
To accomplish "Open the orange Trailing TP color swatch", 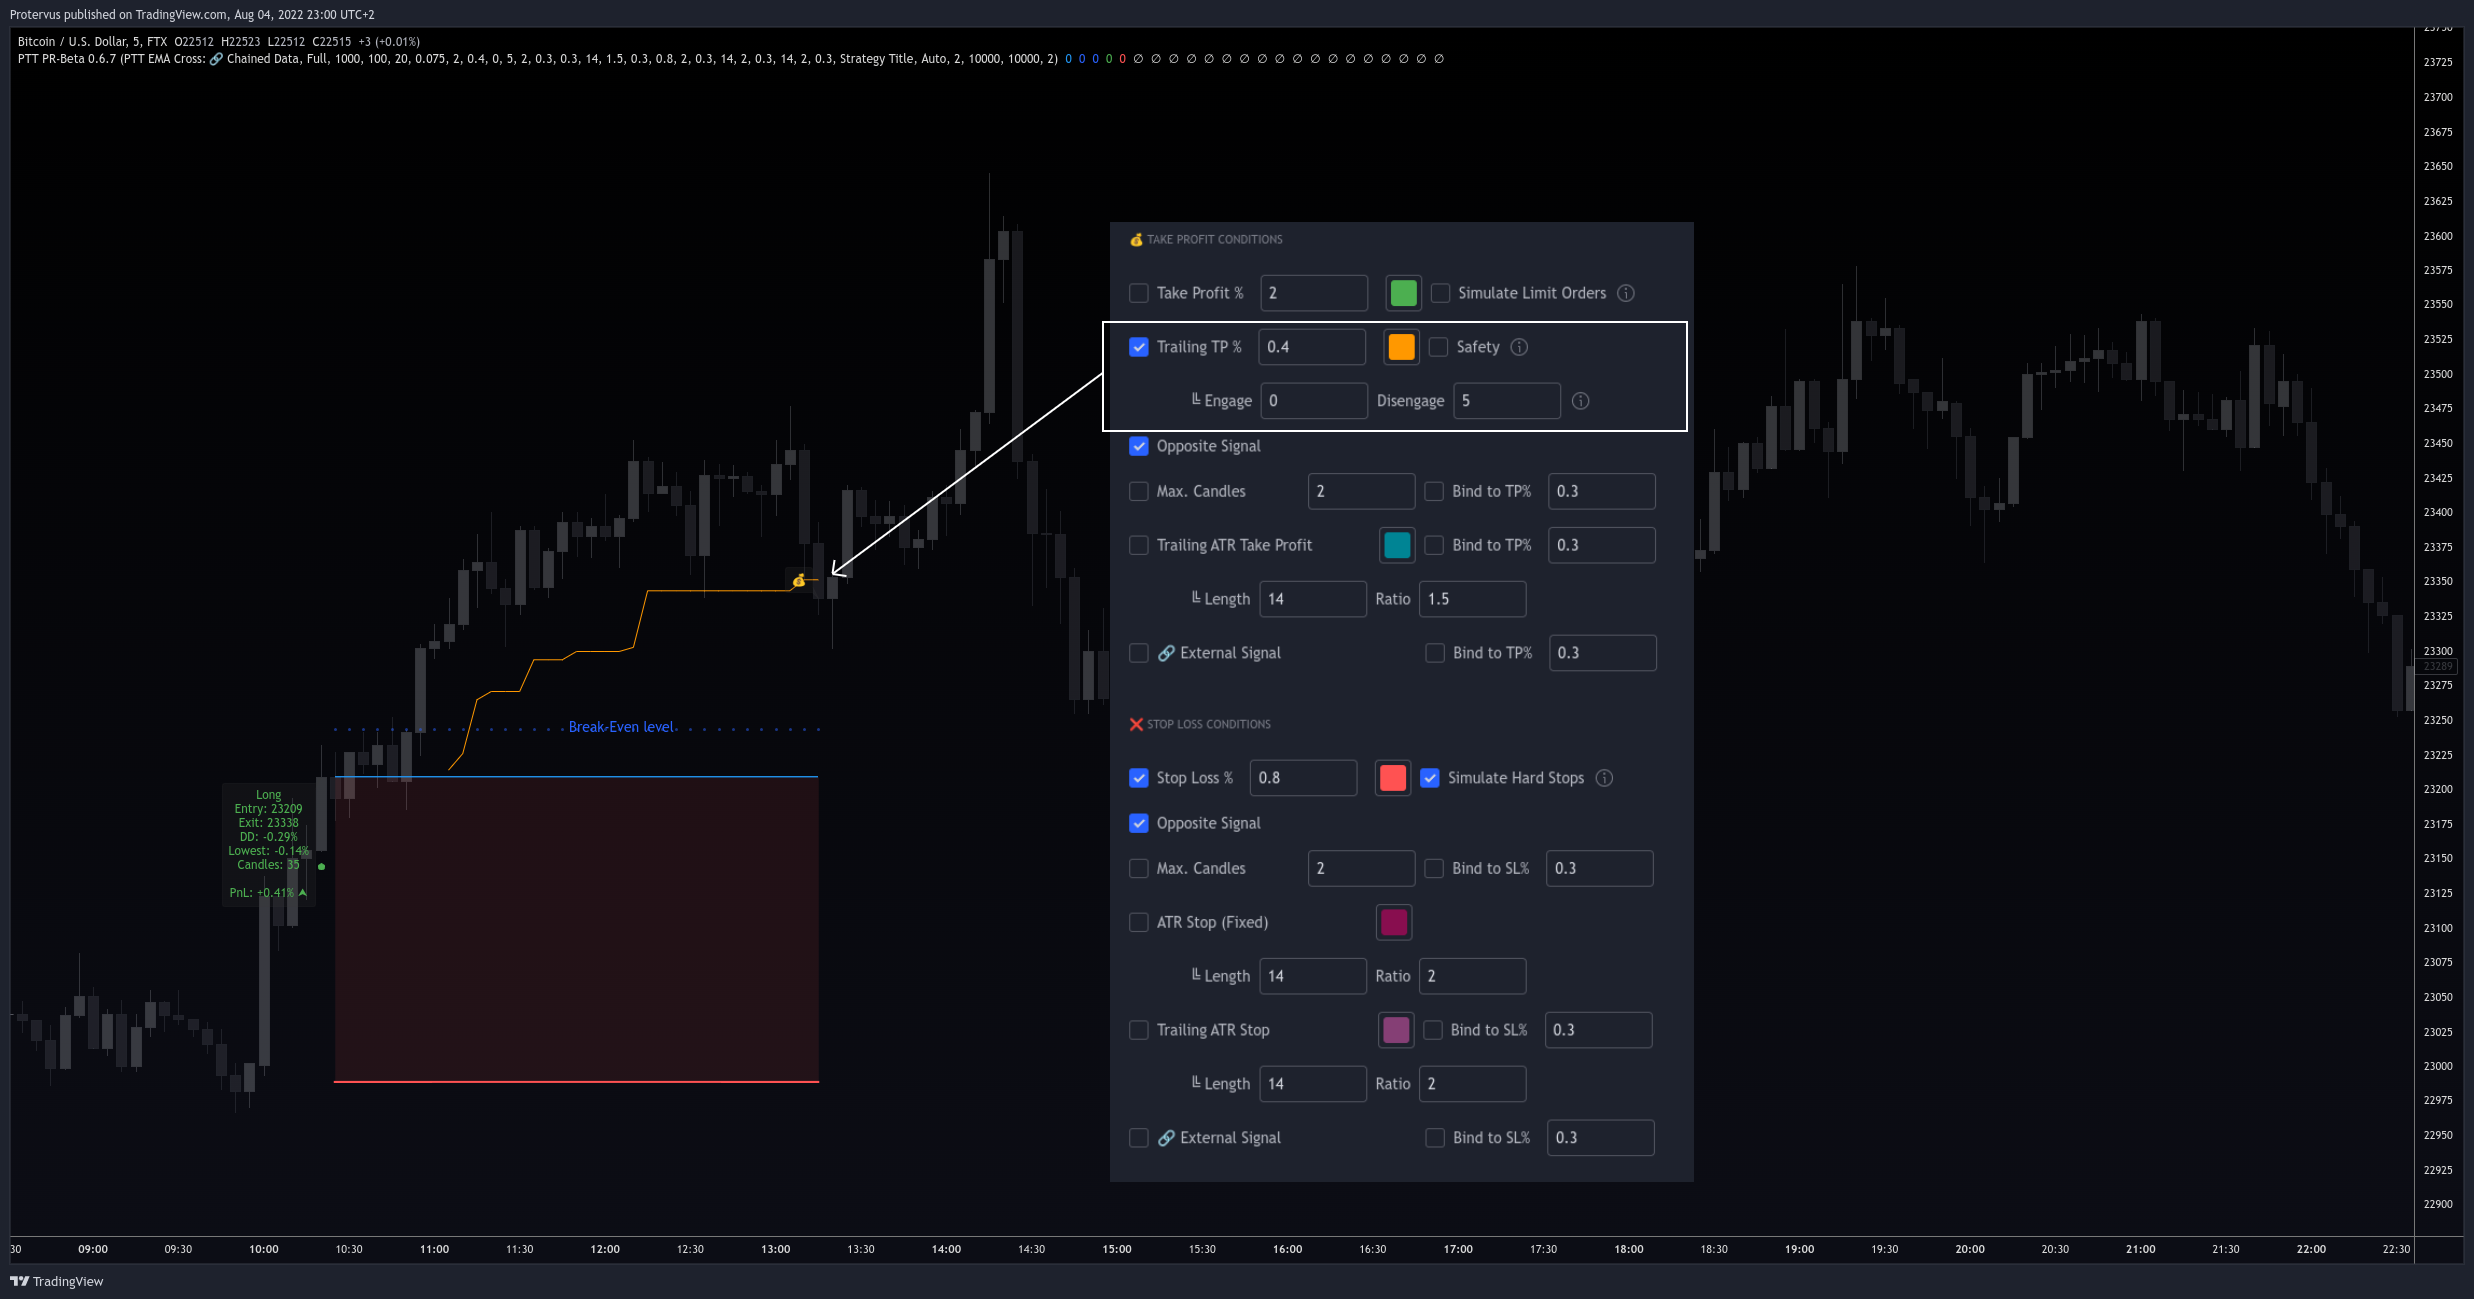I will (1401, 347).
